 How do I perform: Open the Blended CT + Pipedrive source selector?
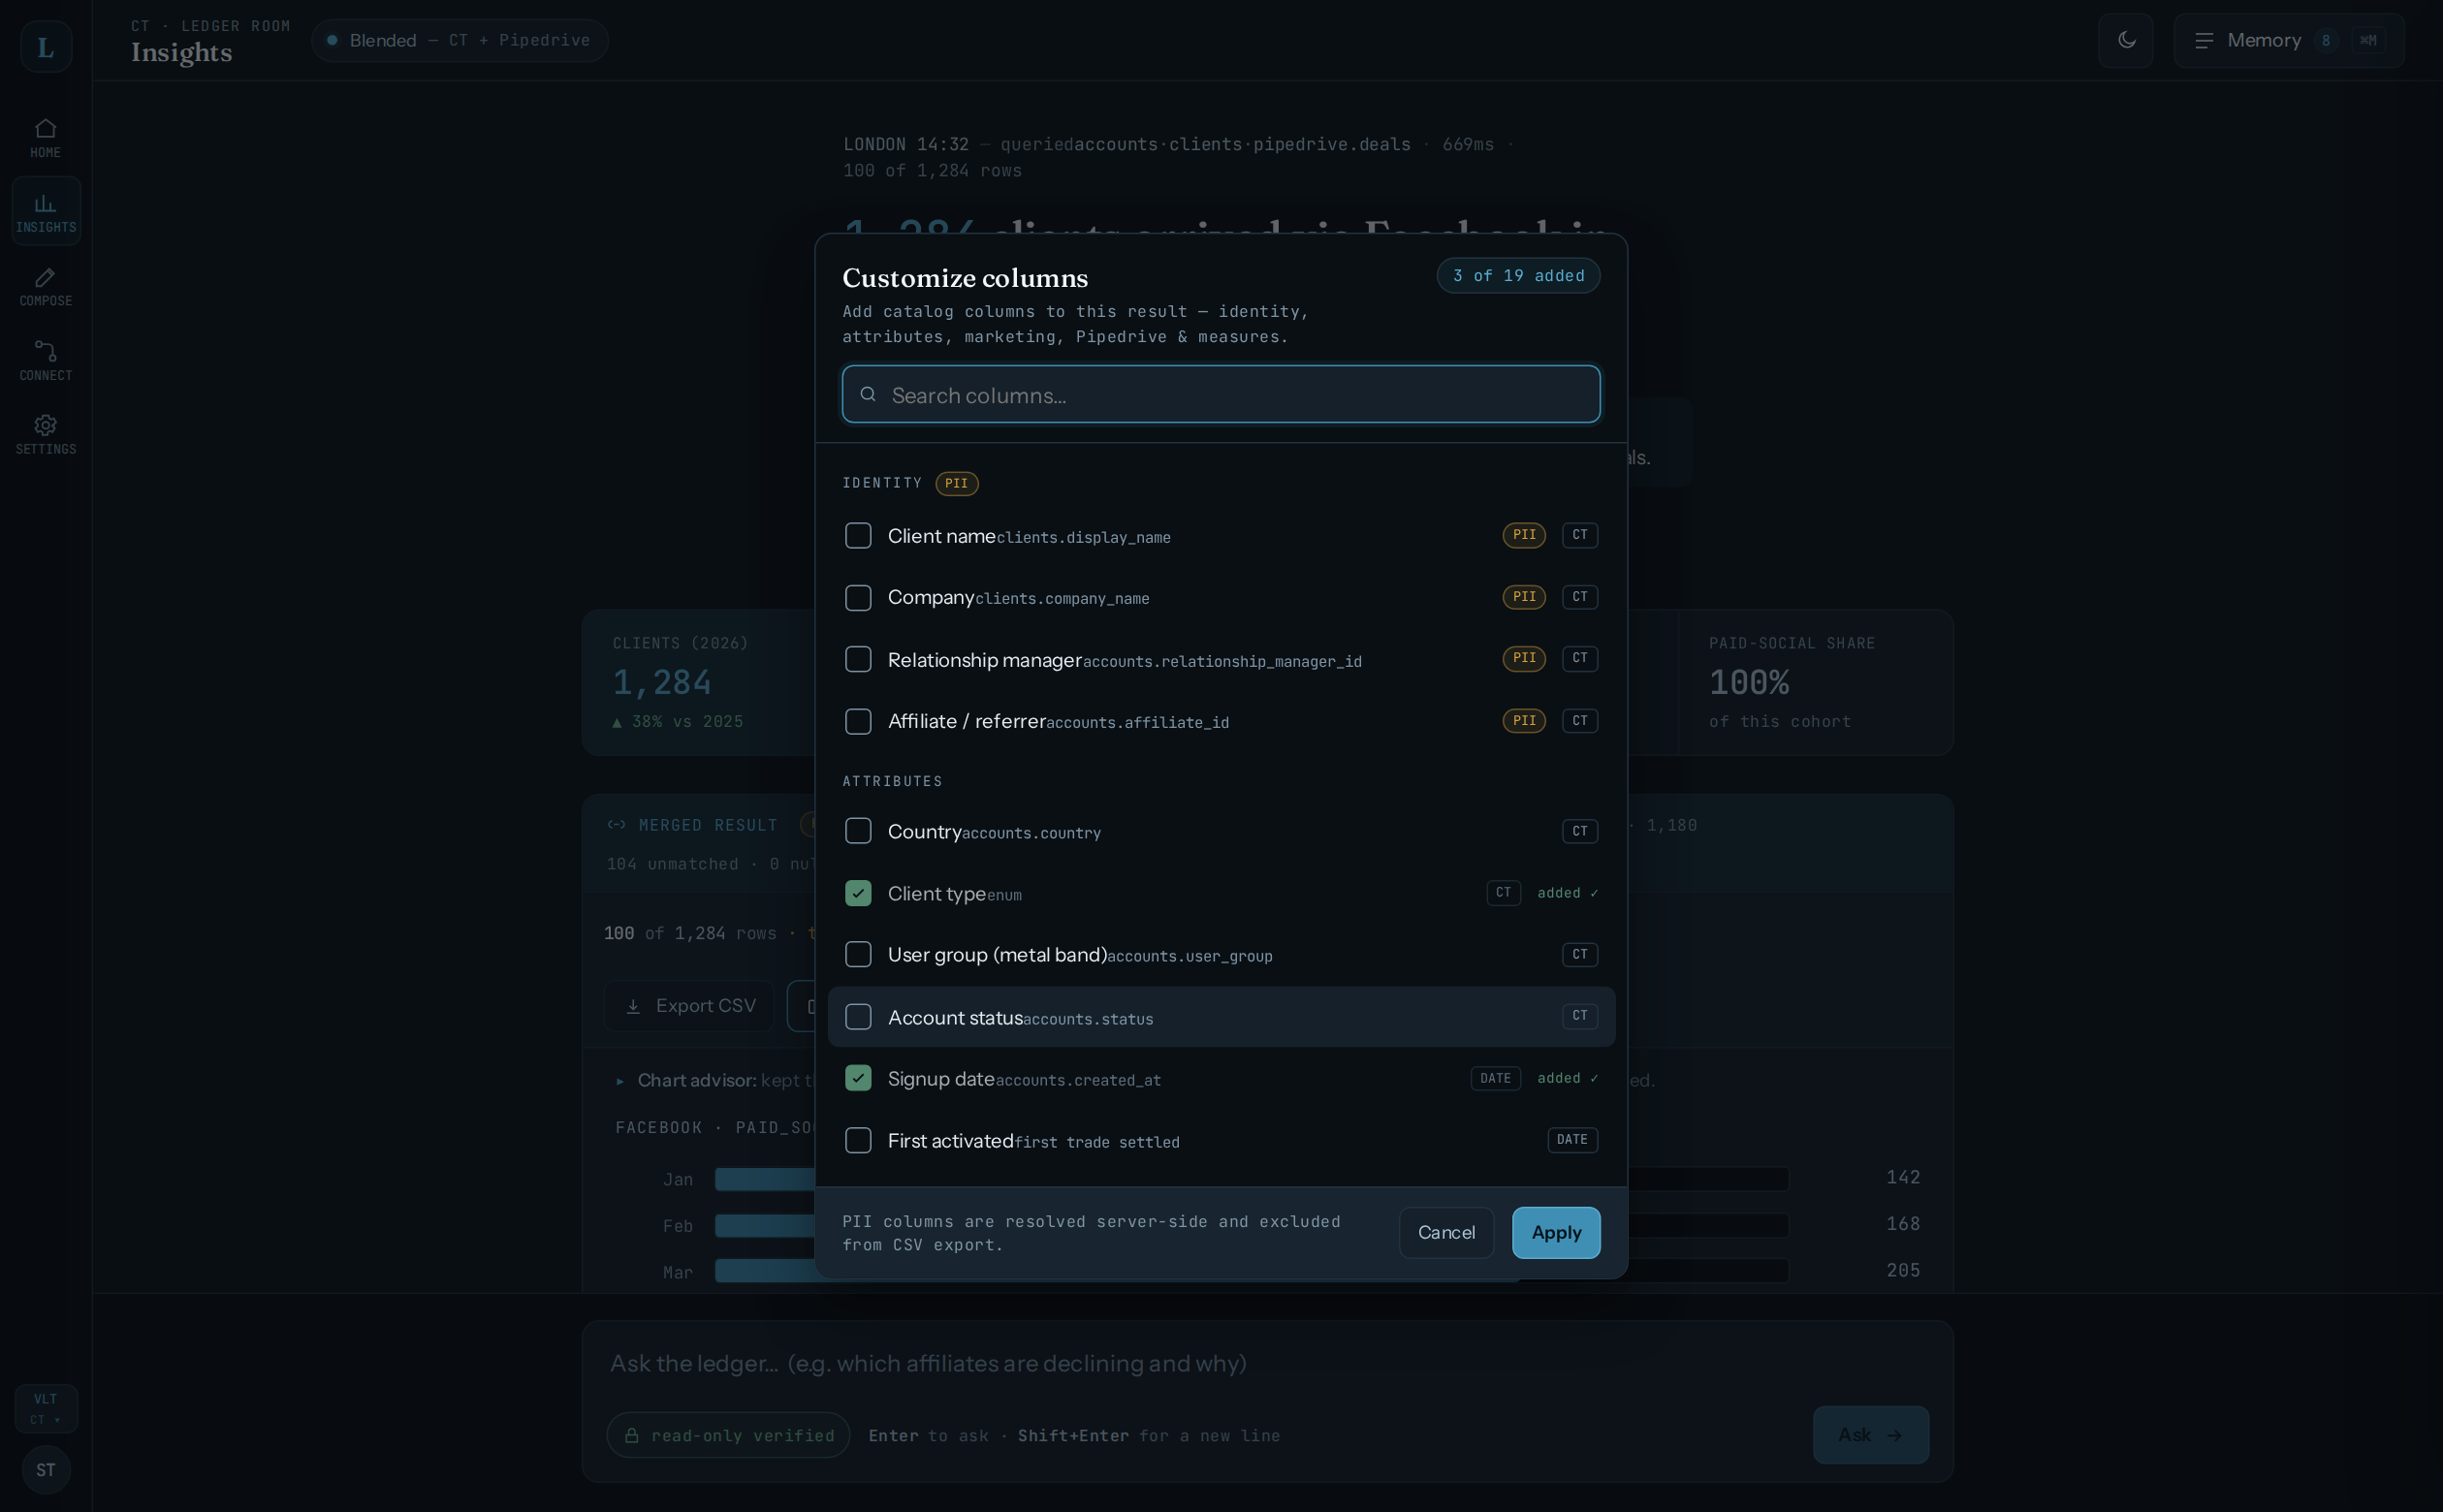click(460, 40)
